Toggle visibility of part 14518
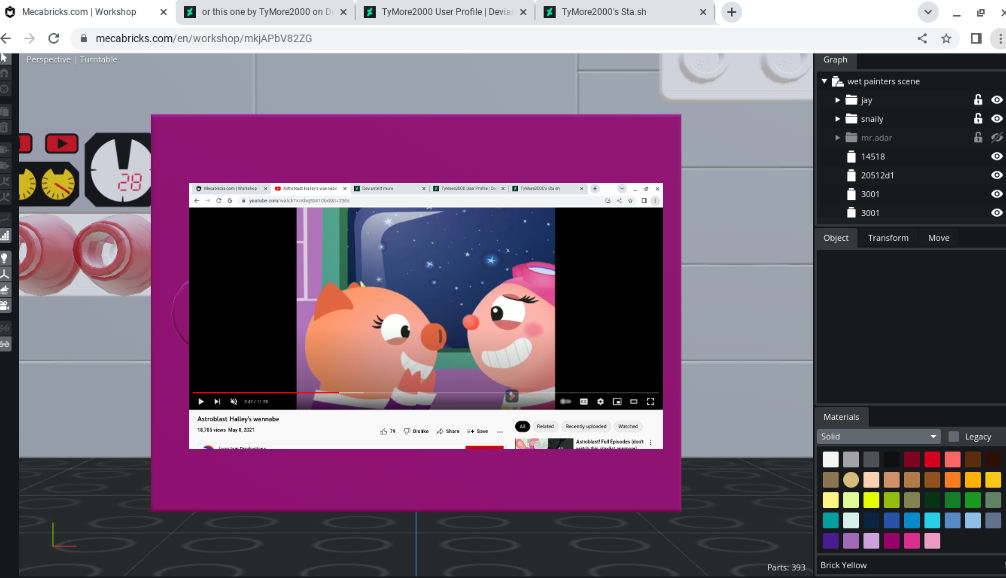 point(996,156)
